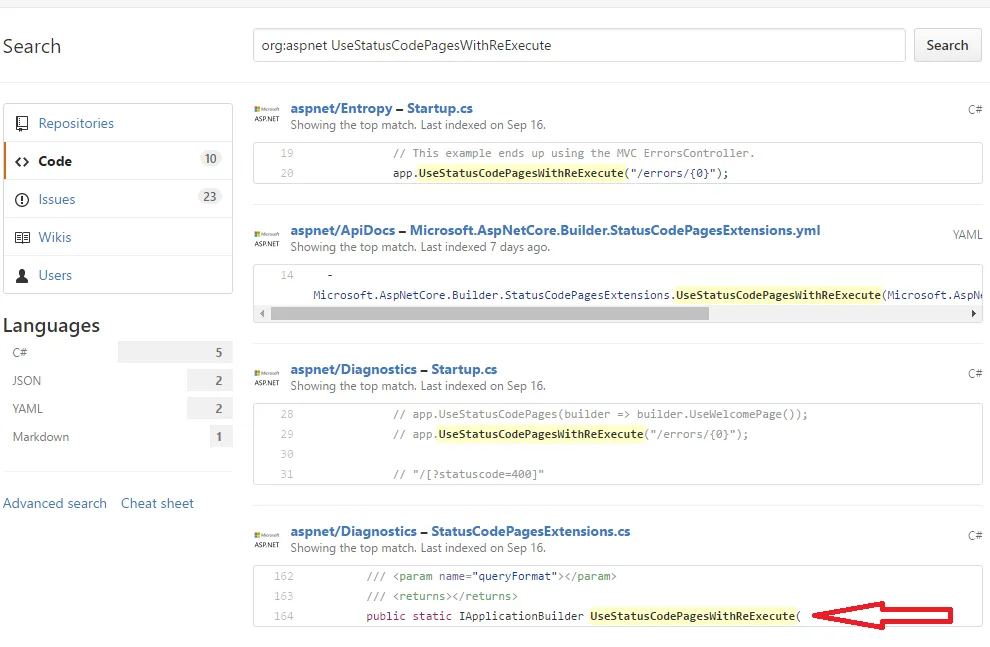Click ASP.NET avatar beside aspnet/ApiDocs result
The width and height of the screenshot is (990, 647).
[x=267, y=237]
